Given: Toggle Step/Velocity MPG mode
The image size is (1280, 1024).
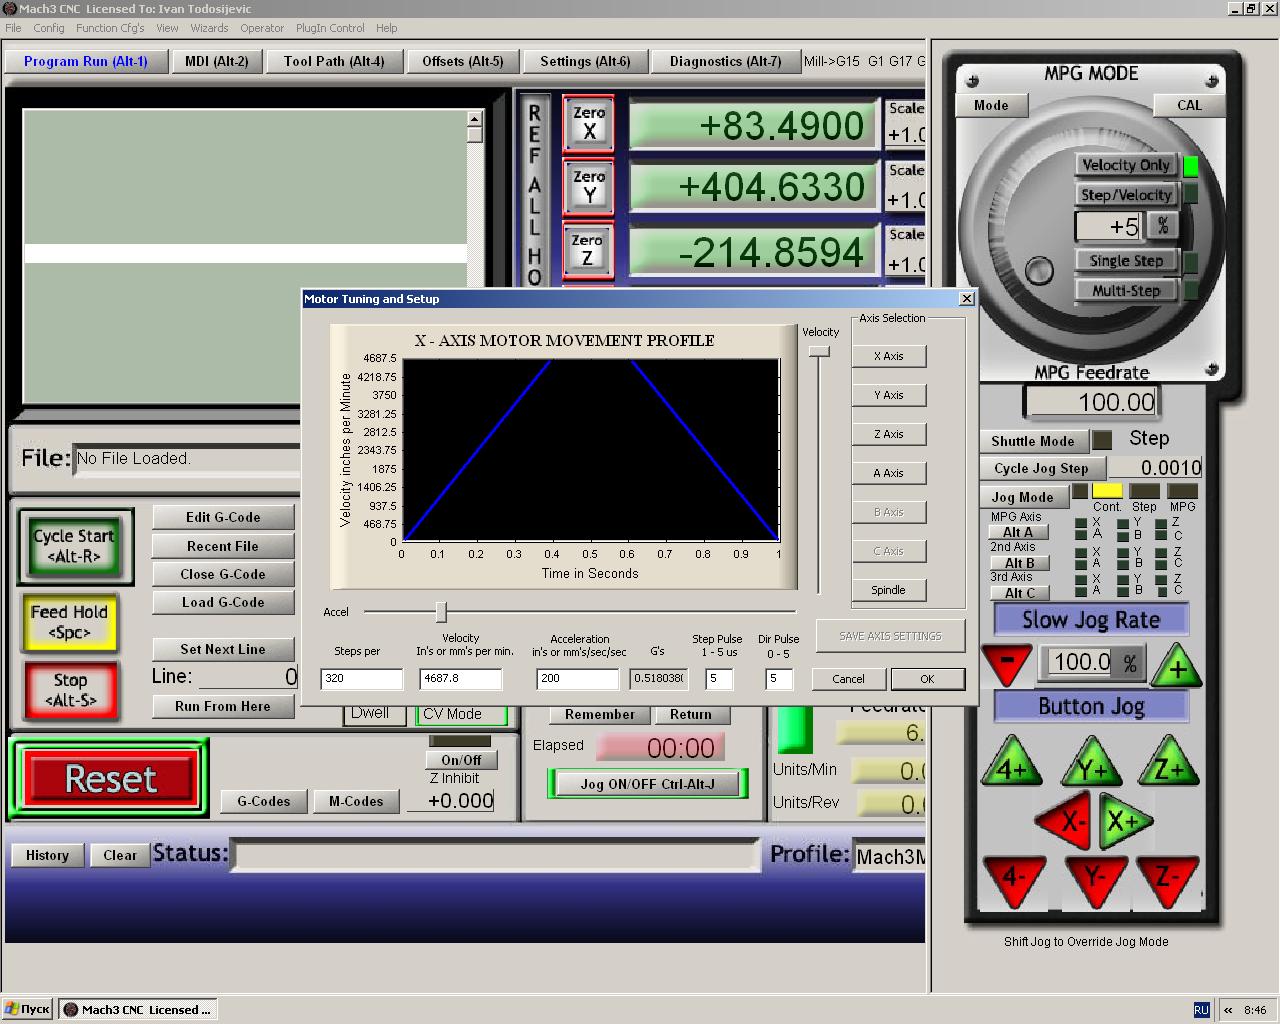Looking at the screenshot, I should click(x=1126, y=195).
